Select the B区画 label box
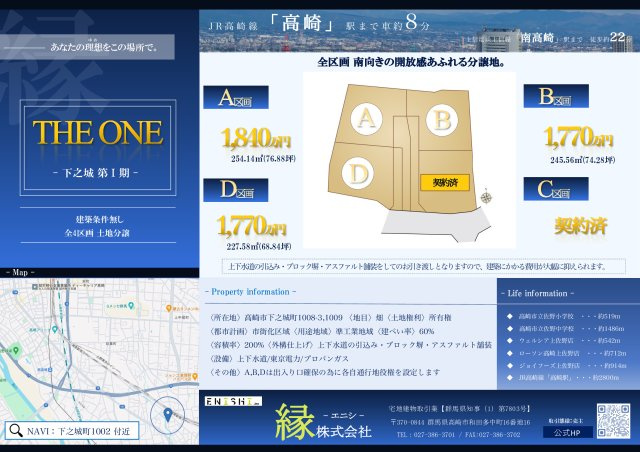640x452 pixels. pos(556,96)
